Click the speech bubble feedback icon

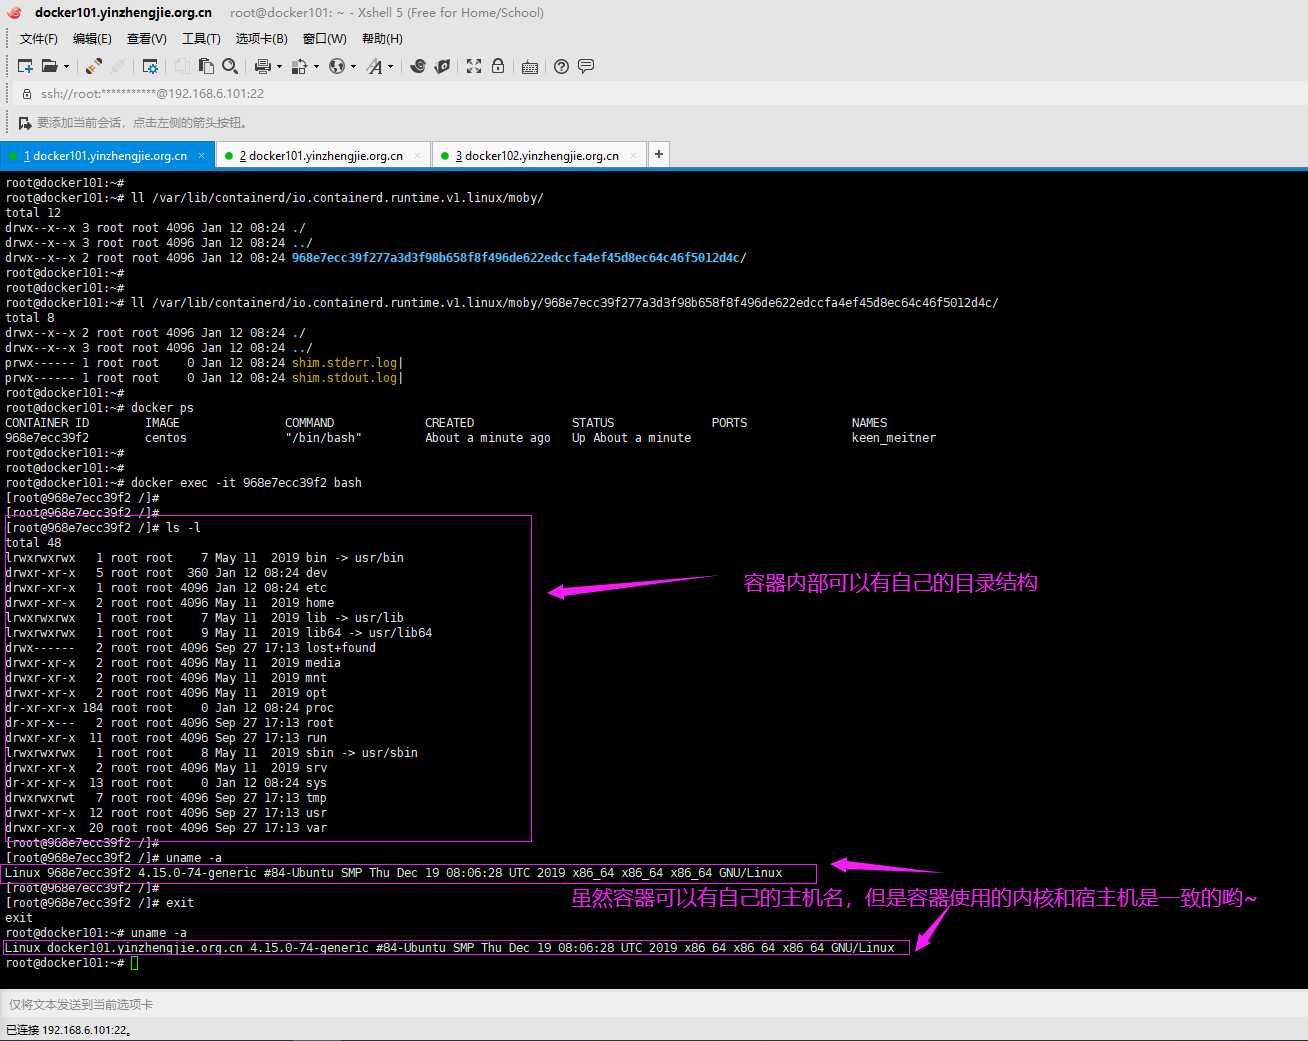coord(586,66)
